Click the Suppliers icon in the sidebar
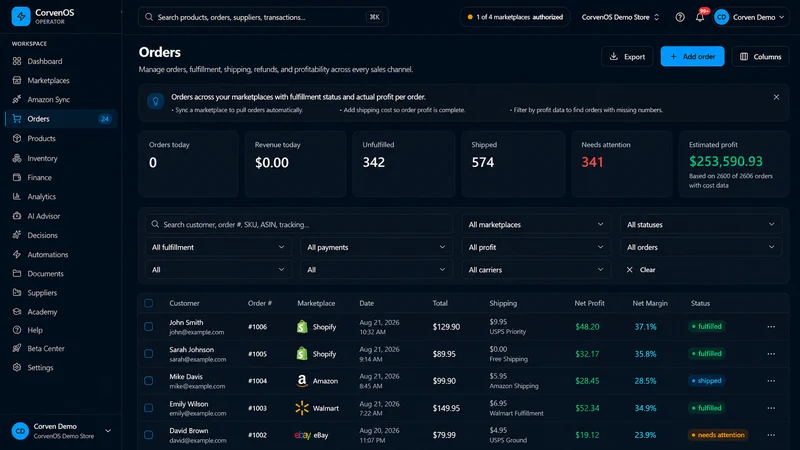 (x=17, y=292)
